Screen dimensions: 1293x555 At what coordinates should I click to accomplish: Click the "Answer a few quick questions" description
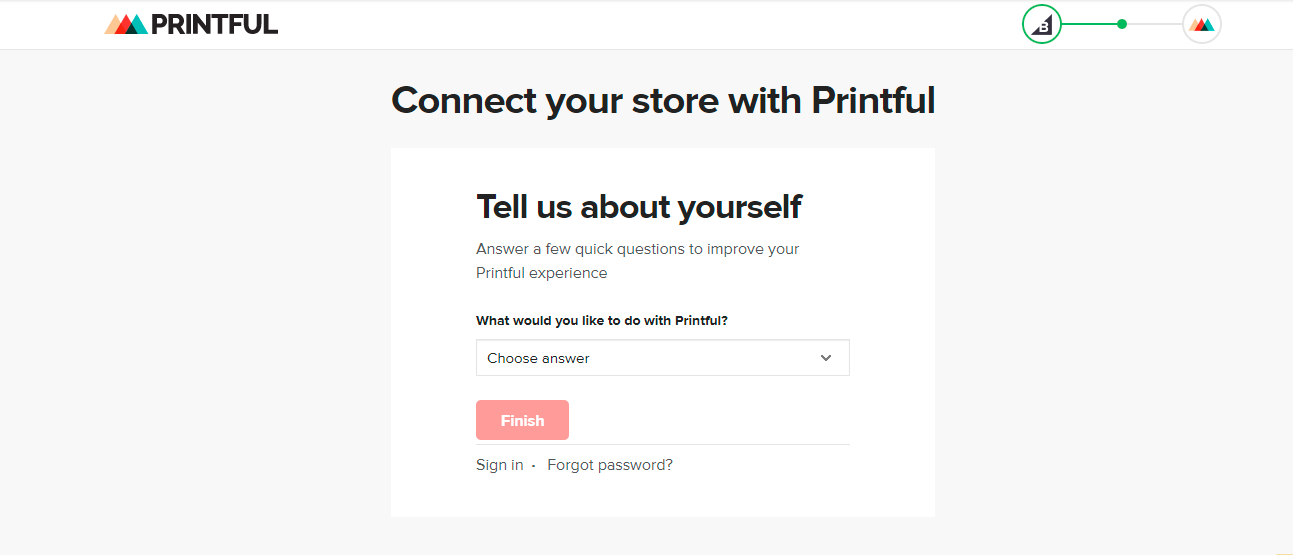(x=637, y=249)
